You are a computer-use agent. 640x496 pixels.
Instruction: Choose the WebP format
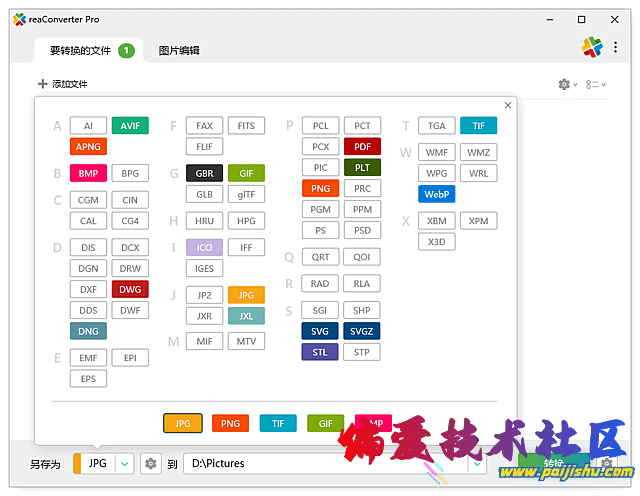click(x=437, y=194)
